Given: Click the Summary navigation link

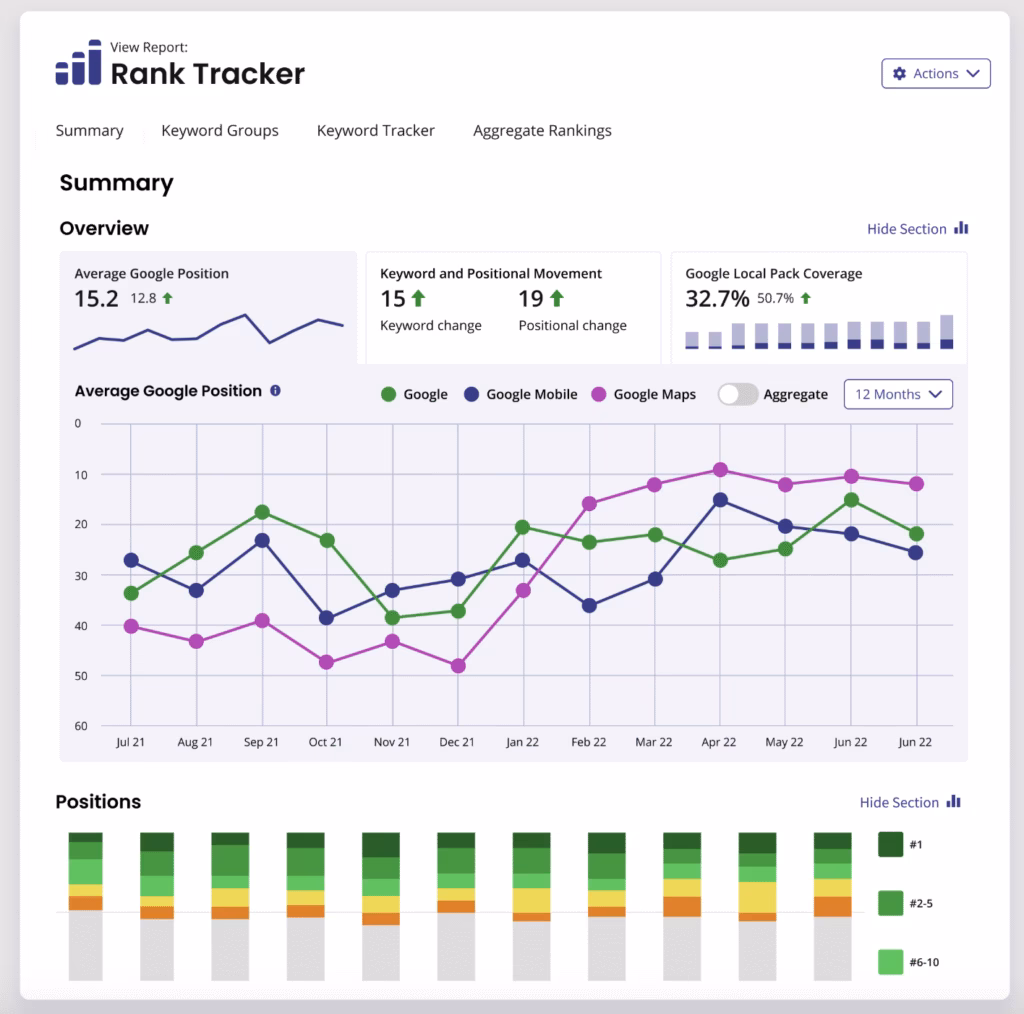Looking at the screenshot, I should coord(89,130).
